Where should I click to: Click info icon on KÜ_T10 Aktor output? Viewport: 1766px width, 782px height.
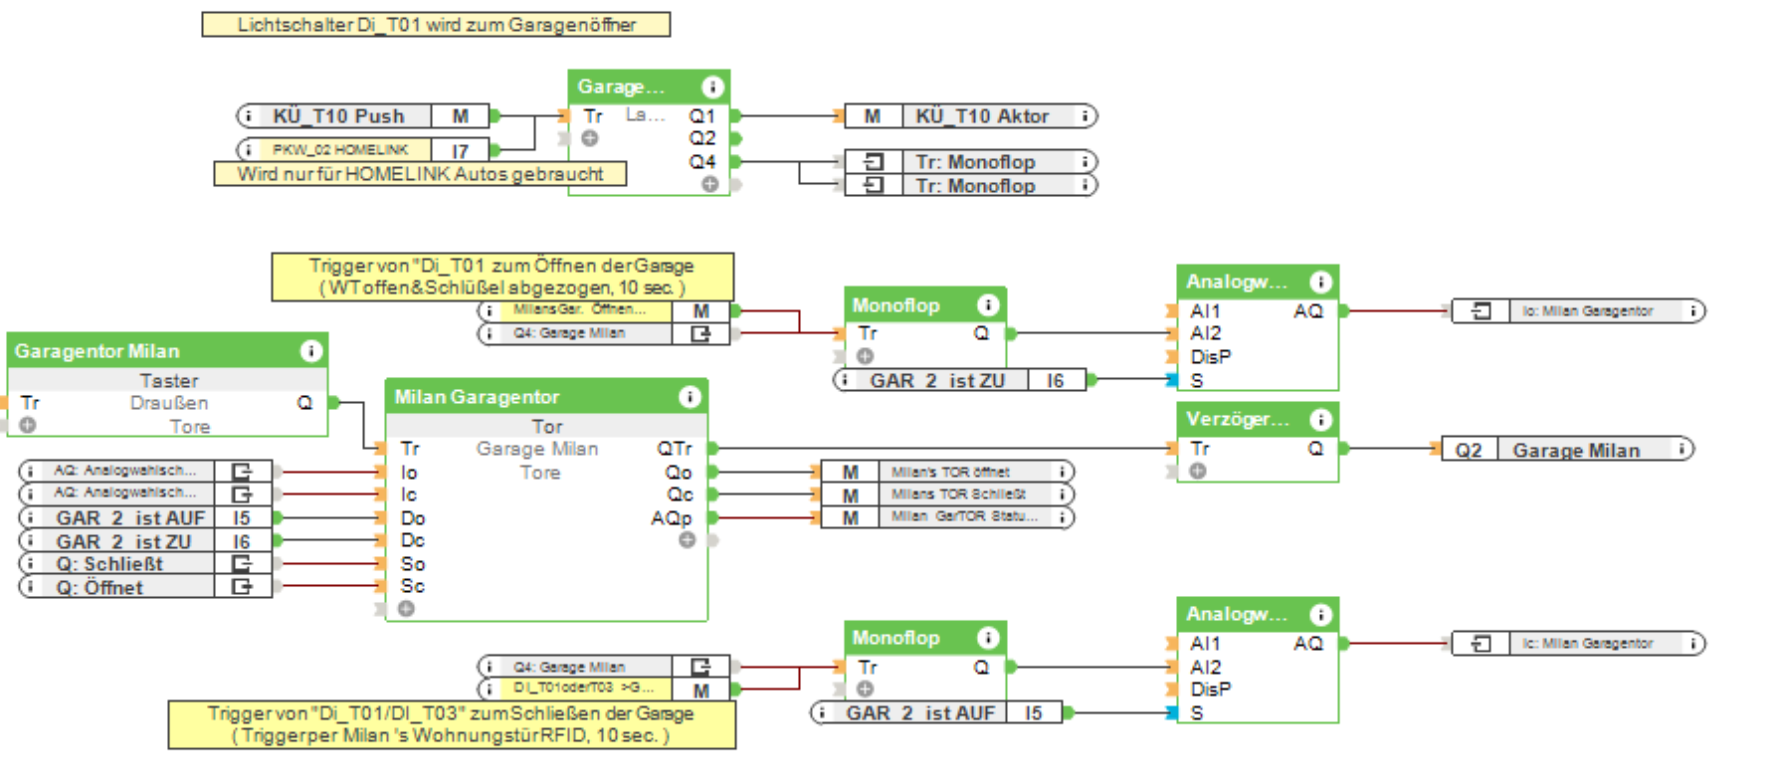pyautogui.click(x=1085, y=116)
